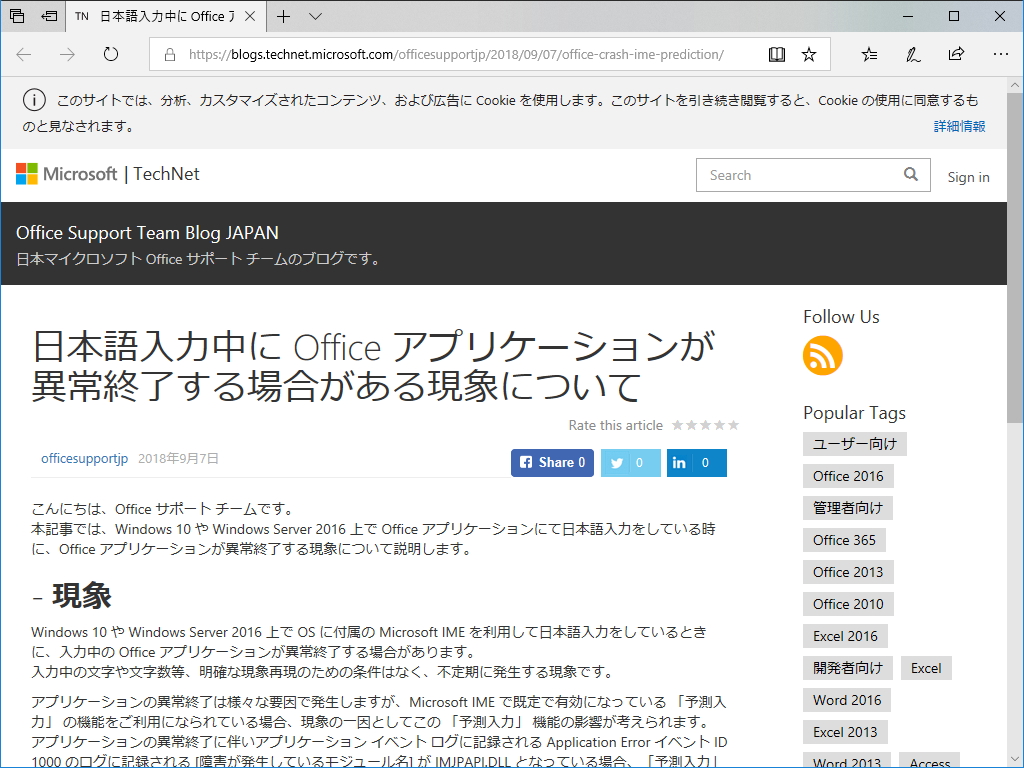Image resolution: width=1024 pixels, height=768 pixels.
Task: Open the Edge share icon
Action: [956, 54]
